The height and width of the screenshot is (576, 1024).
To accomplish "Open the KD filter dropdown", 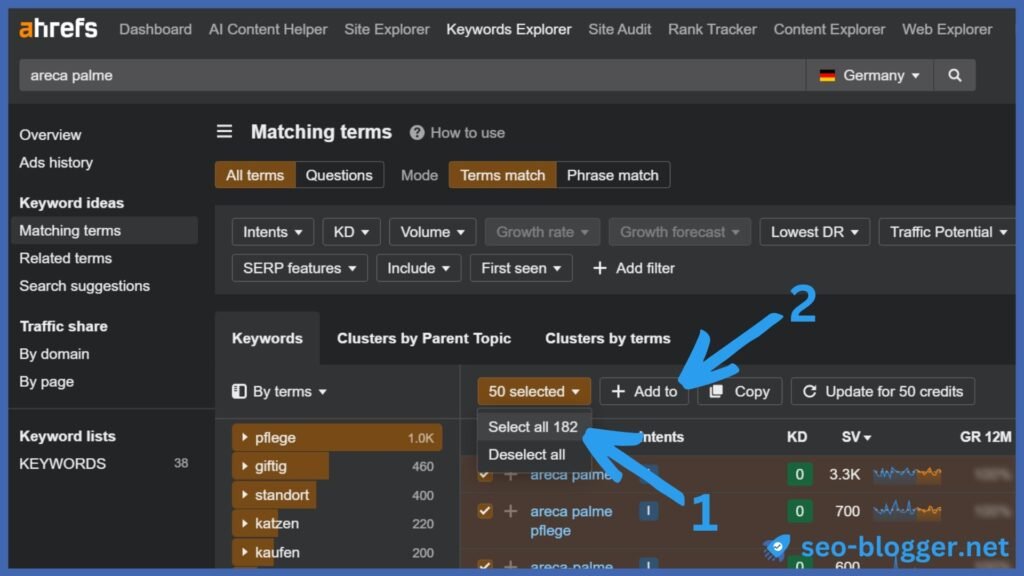I will (351, 232).
